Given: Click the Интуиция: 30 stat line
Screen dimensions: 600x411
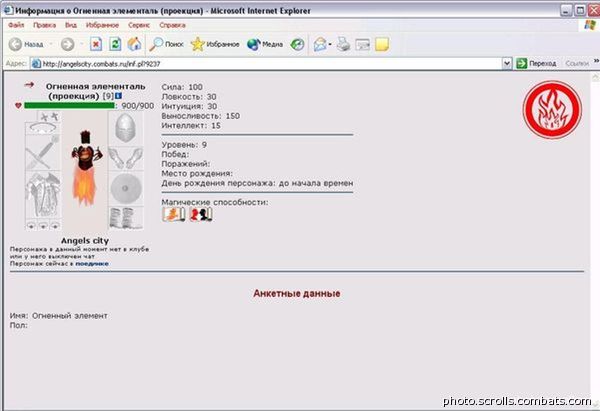Looking at the screenshot, I should pos(189,106).
